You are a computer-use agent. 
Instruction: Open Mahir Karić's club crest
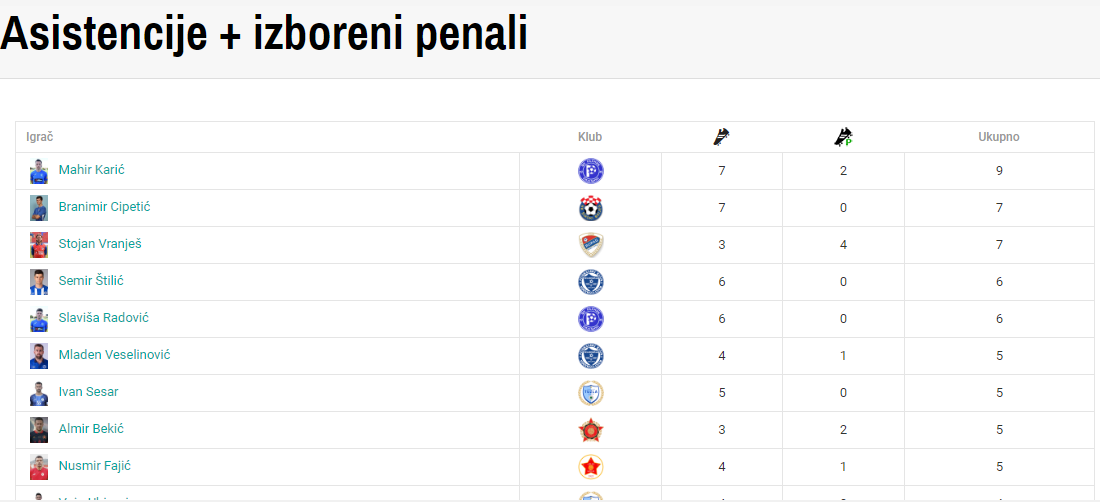[590, 171]
